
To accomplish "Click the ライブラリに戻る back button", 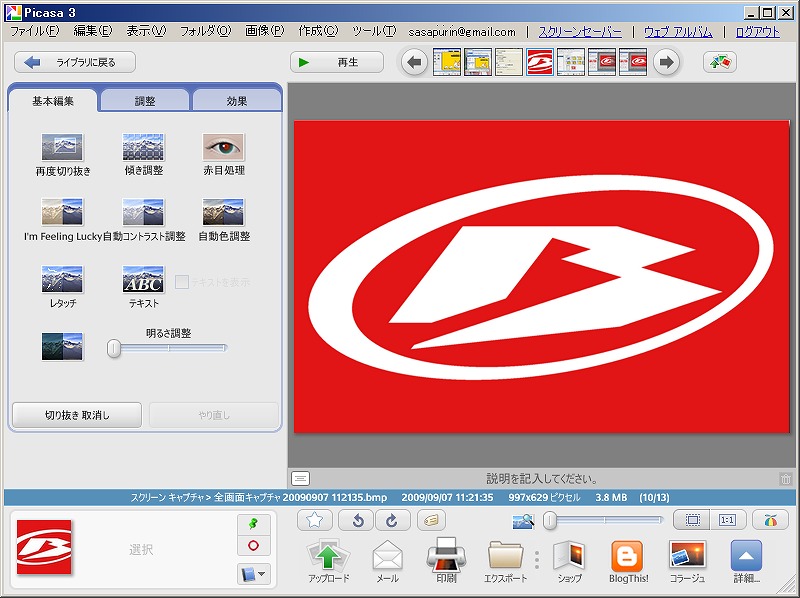I will click(x=75, y=62).
